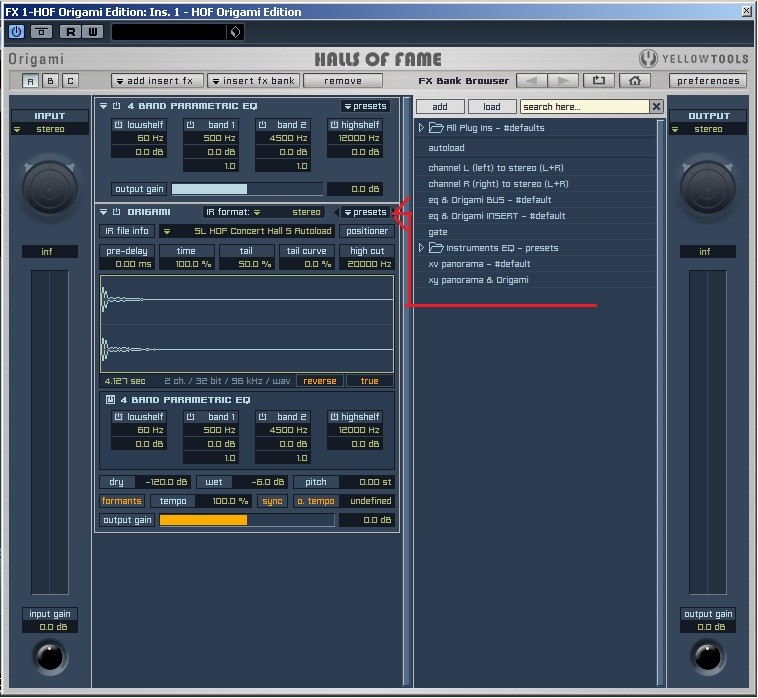Adjust top EQ output gain slider
Image resolution: width=758 pixels, height=698 pixels.
tap(247, 189)
